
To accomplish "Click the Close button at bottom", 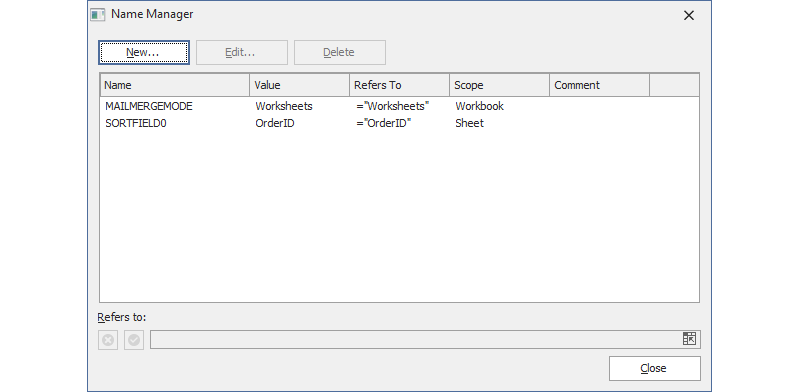I will coord(655,369).
